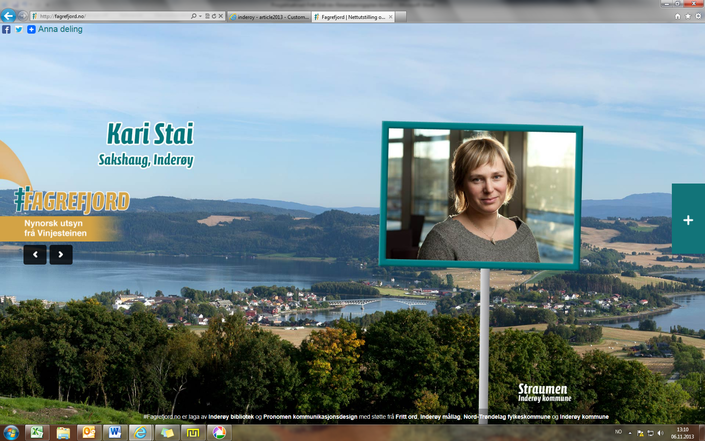Open Kari Stai portrait on billboard
Viewport: 705px width, 441px height.
(481, 195)
